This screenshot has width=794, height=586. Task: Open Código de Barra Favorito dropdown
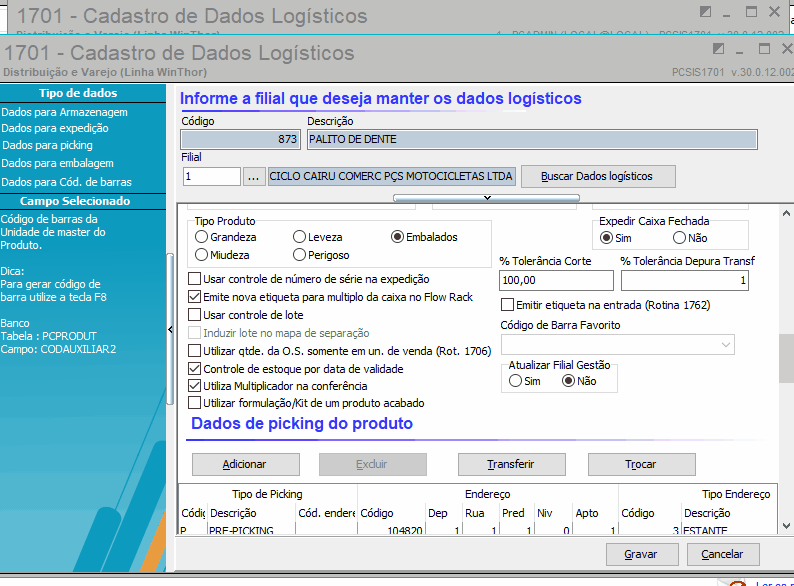click(726, 345)
